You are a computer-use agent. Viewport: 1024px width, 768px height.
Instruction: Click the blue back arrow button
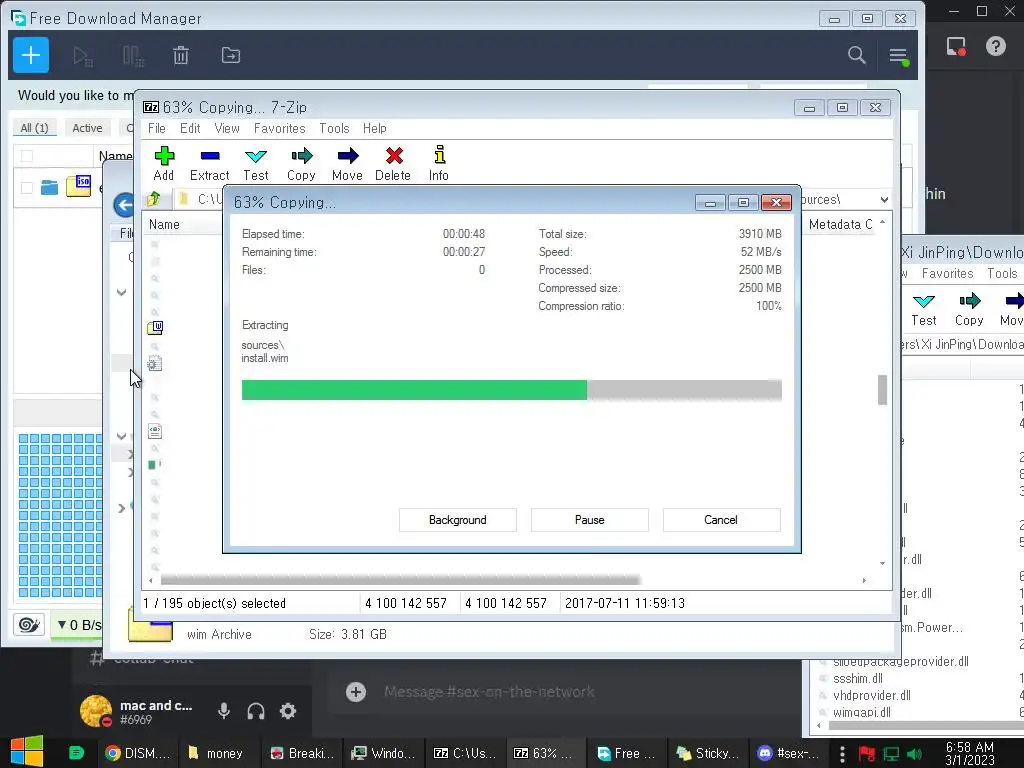click(123, 205)
